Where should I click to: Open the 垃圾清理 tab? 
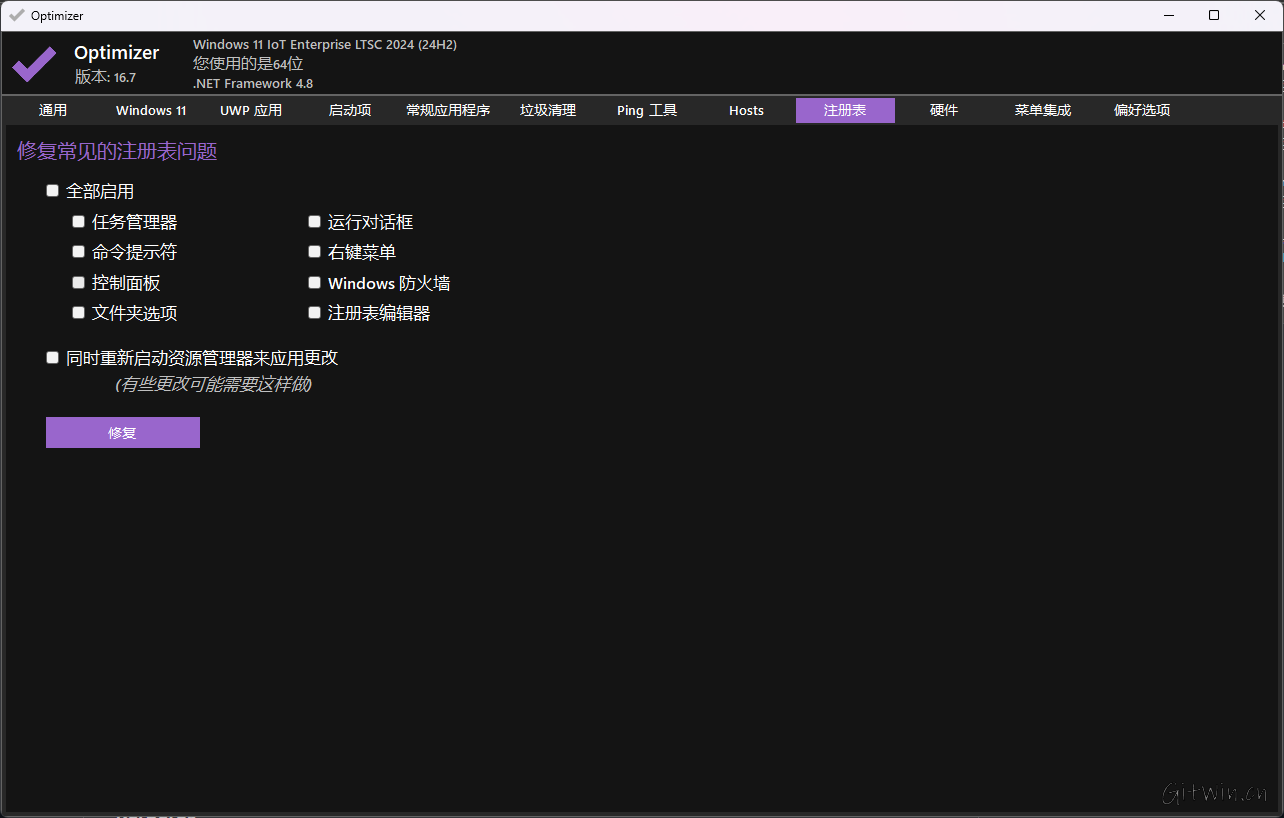point(547,110)
